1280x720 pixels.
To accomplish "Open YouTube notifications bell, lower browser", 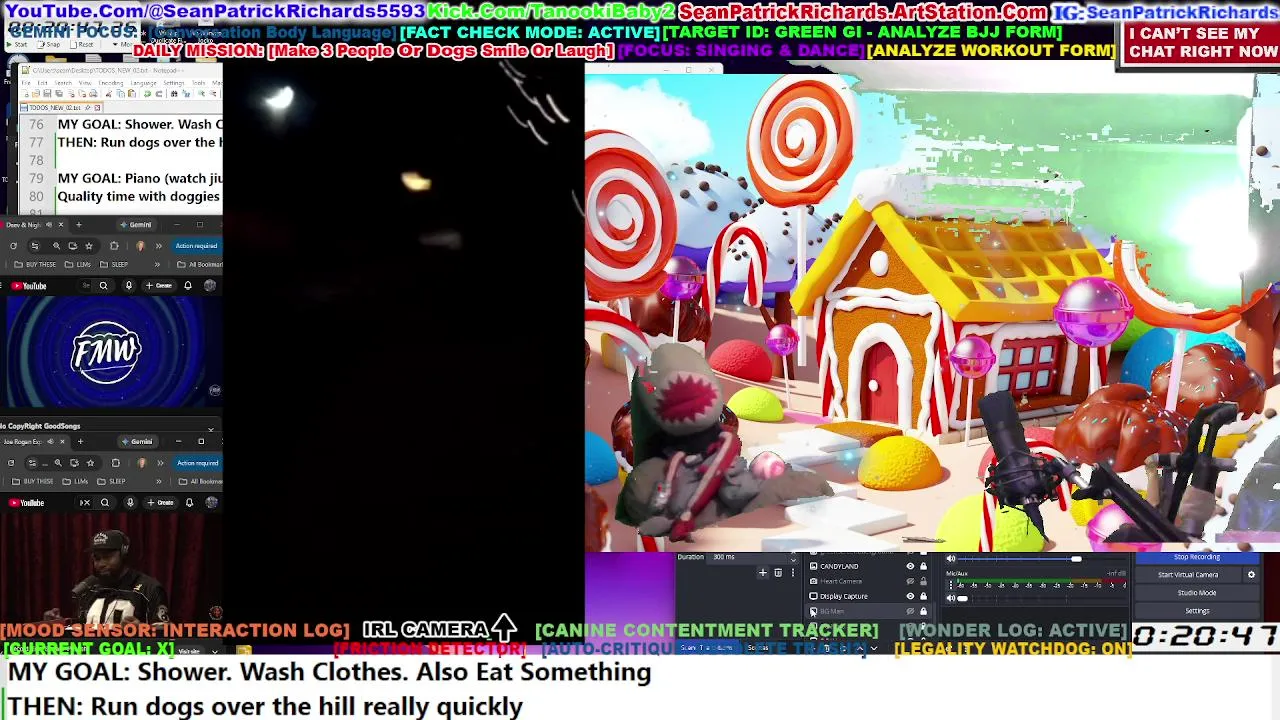I will point(189,503).
